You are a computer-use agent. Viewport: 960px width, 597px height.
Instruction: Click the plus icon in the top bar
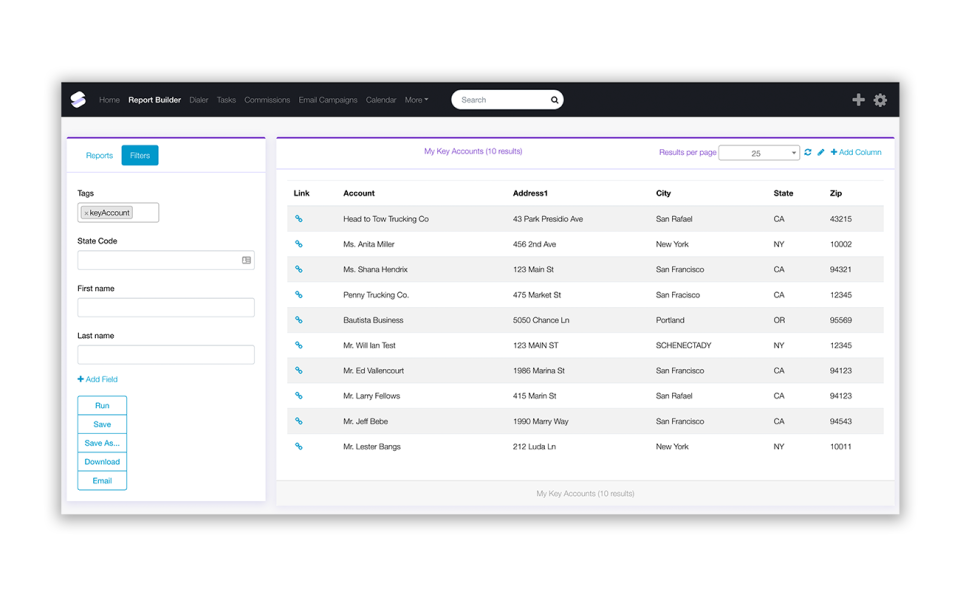[x=858, y=100]
